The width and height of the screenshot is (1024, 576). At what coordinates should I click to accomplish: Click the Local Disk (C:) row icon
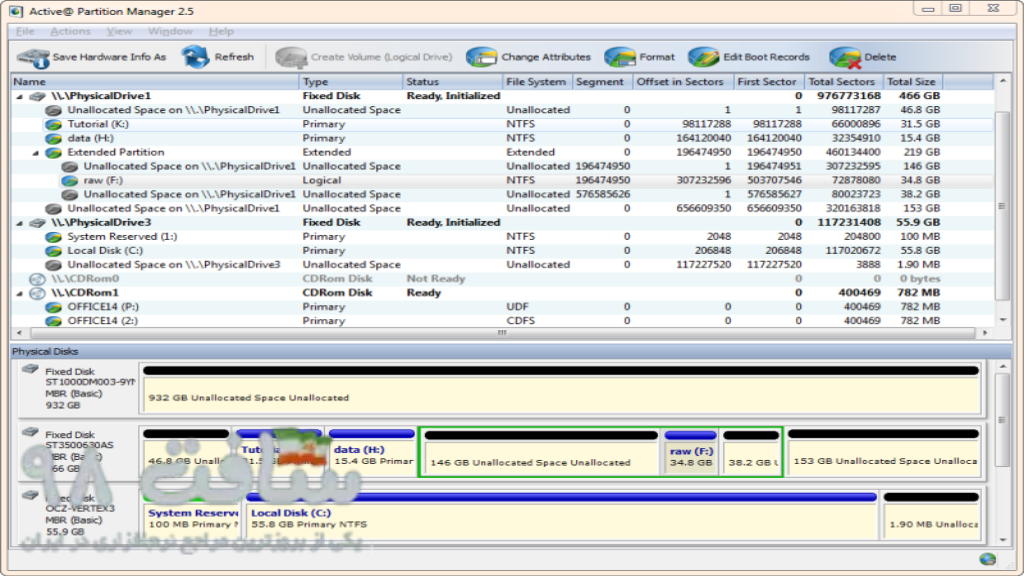(54, 251)
